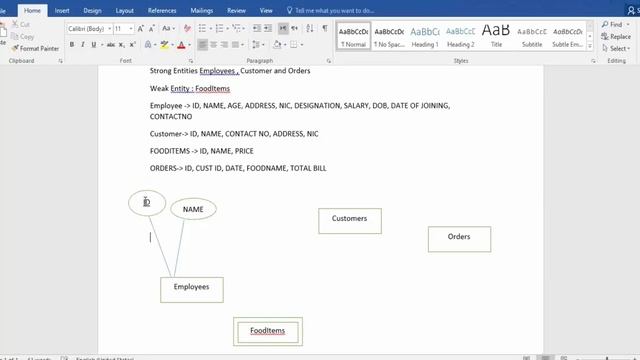Align text left
This screenshot has height=360, width=640.
click(x=202, y=44)
